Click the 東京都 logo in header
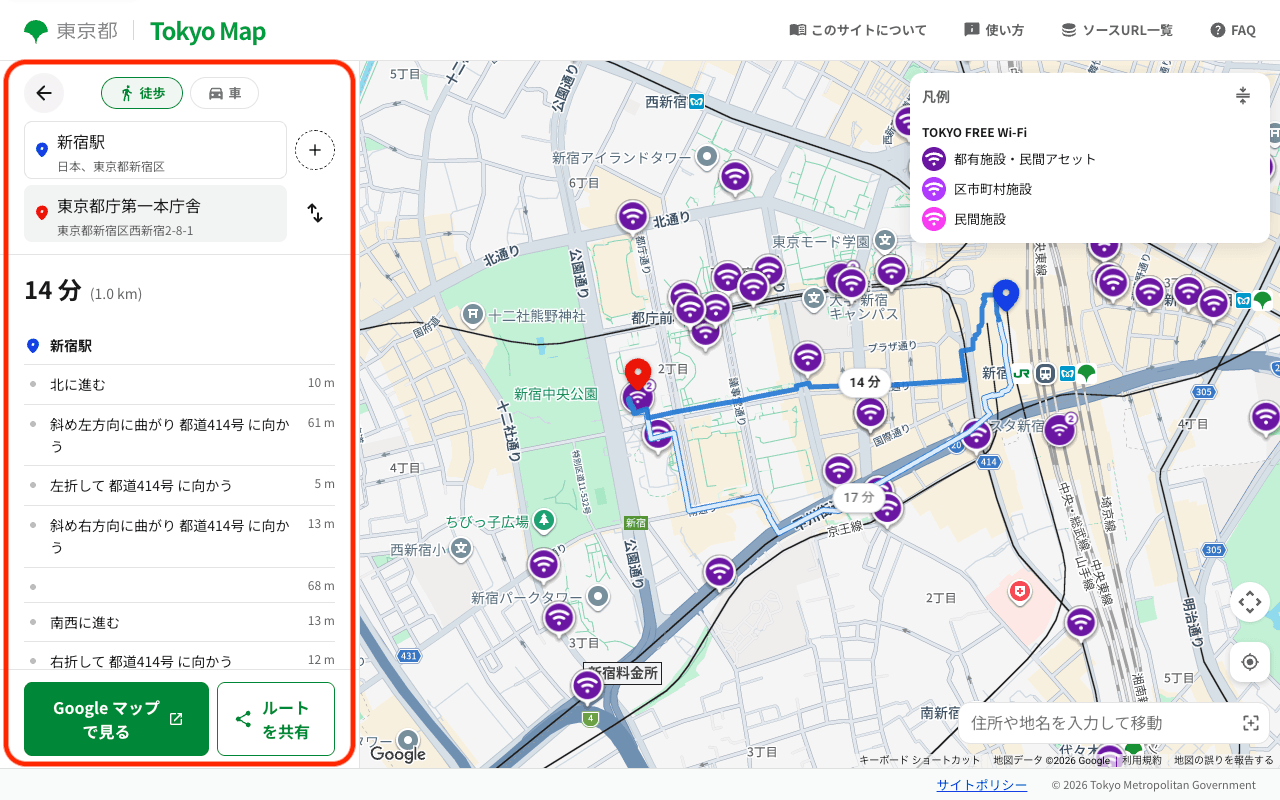The width and height of the screenshot is (1280, 800). (70, 31)
